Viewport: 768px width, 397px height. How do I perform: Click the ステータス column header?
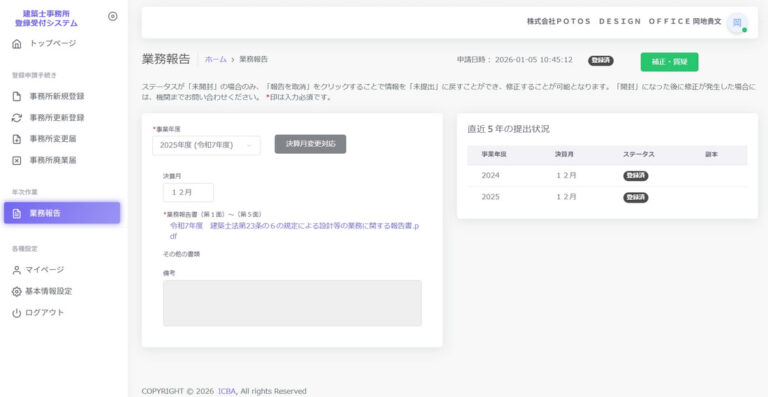click(639, 154)
